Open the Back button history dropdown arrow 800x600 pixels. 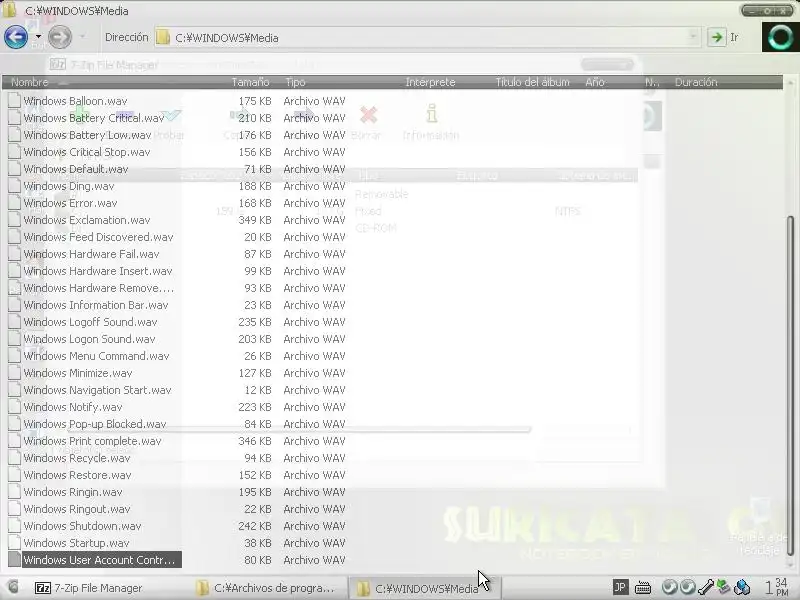38,37
